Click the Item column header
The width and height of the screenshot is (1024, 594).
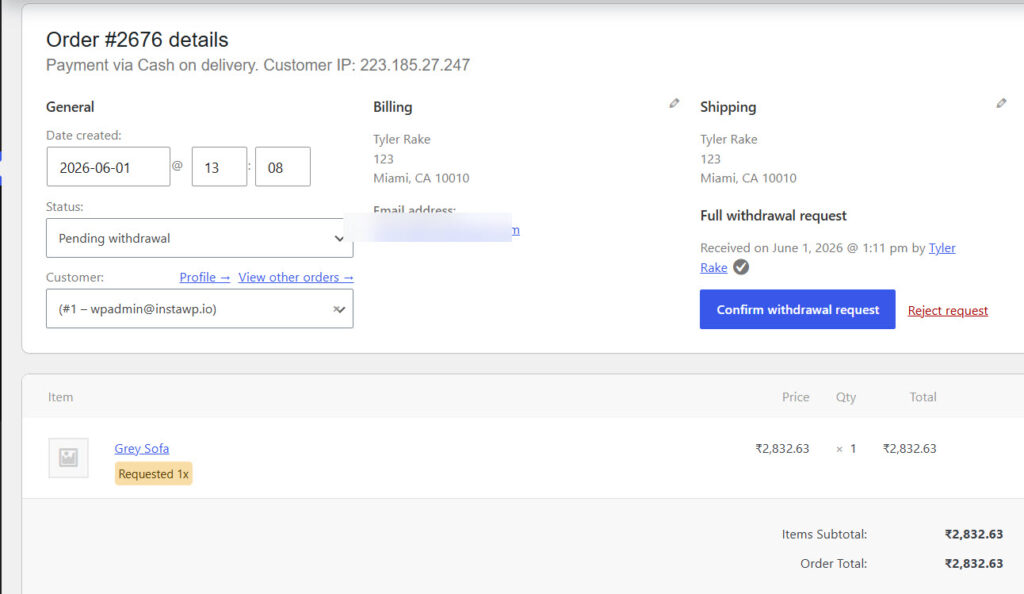pos(60,397)
